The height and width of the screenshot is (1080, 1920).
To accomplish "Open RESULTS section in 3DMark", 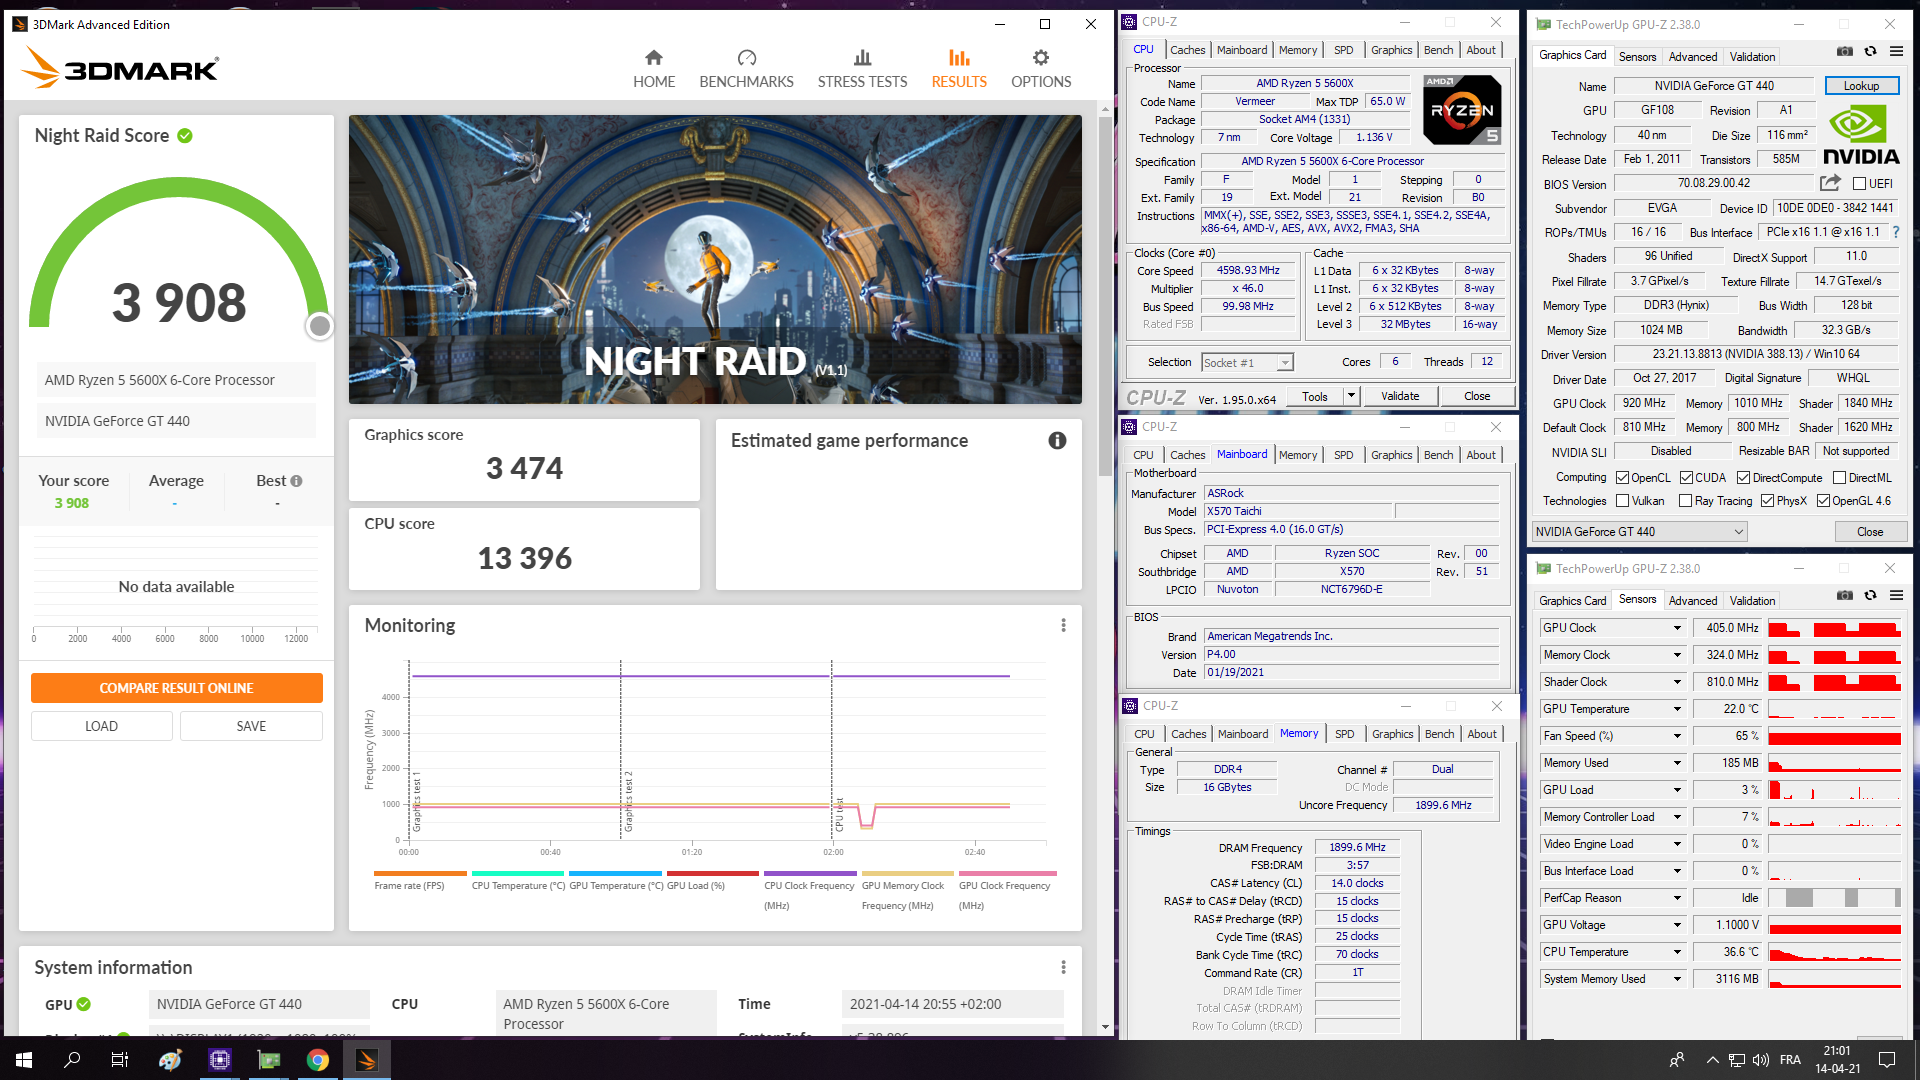I will coord(959,69).
